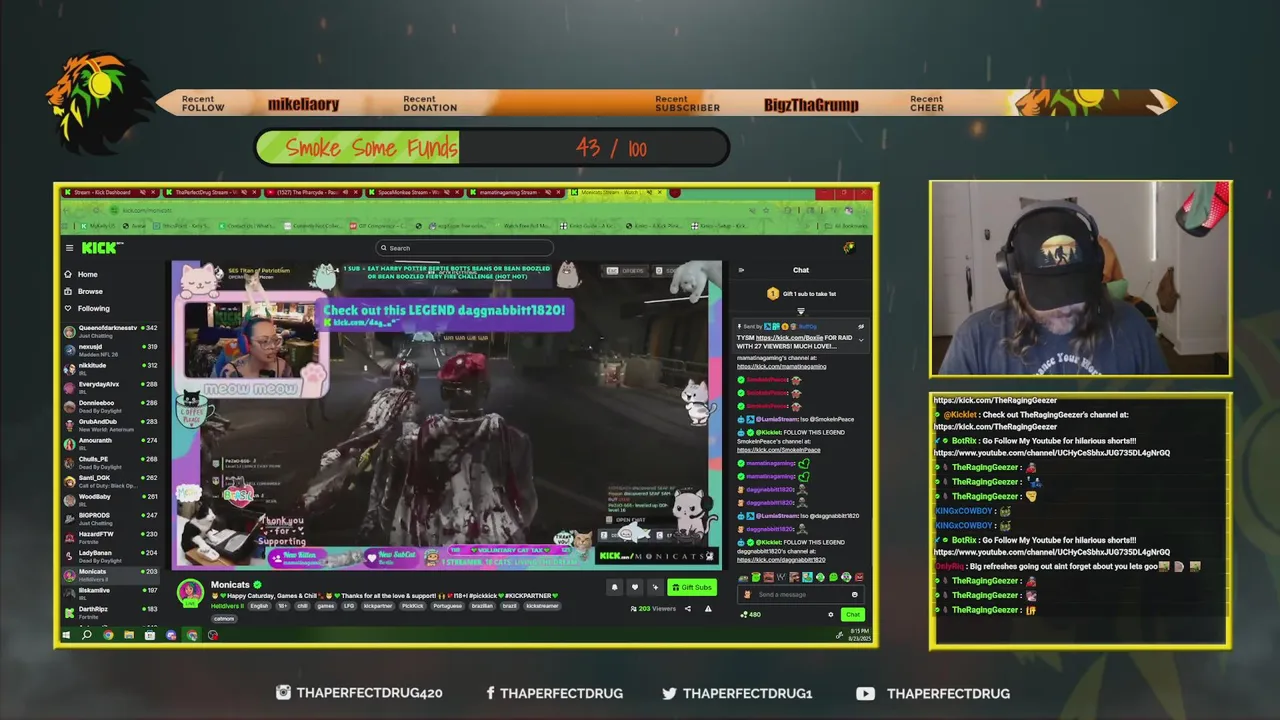Close the Stream - Kick Dashboard tab
The width and height of the screenshot is (1280, 720).
pos(153,192)
